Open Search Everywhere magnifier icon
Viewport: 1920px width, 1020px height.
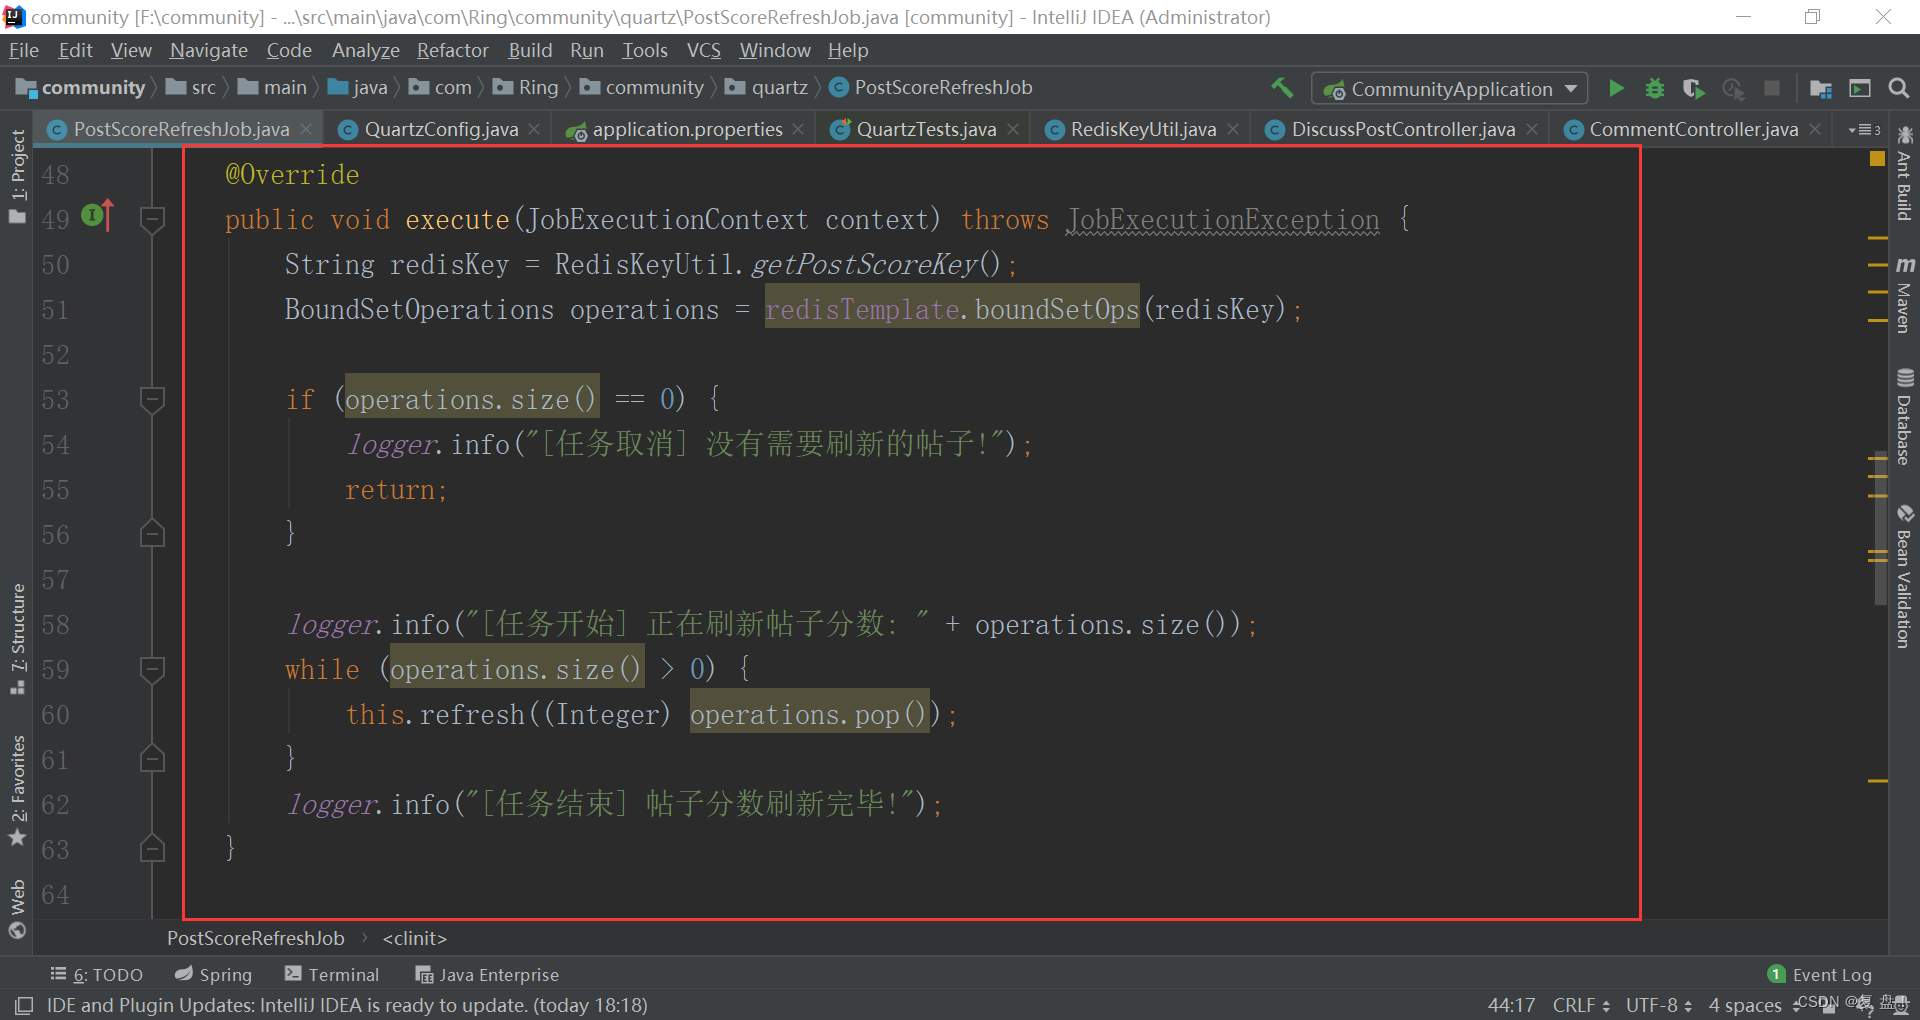click(x=1899, y=88)
